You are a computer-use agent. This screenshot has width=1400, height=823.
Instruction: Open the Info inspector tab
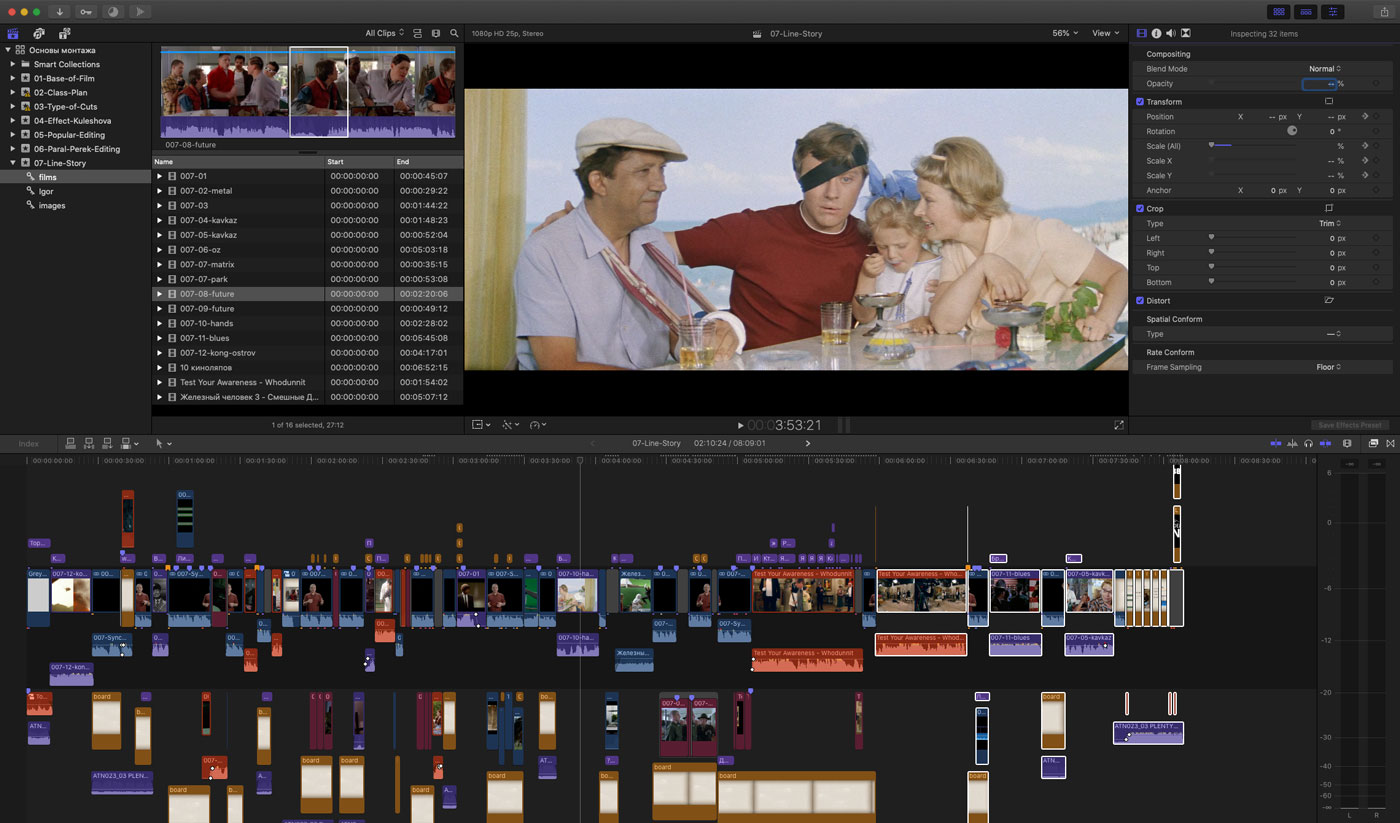point(1156,33)
